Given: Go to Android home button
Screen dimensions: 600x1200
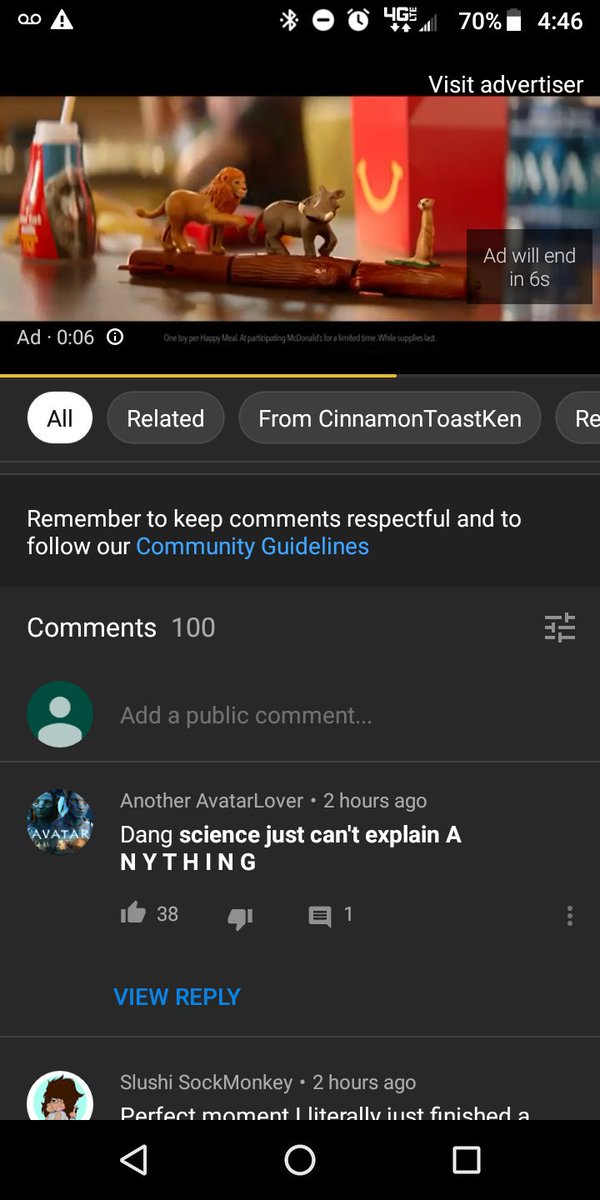Looking at the screenshot, I should [x=300, y=1159].
